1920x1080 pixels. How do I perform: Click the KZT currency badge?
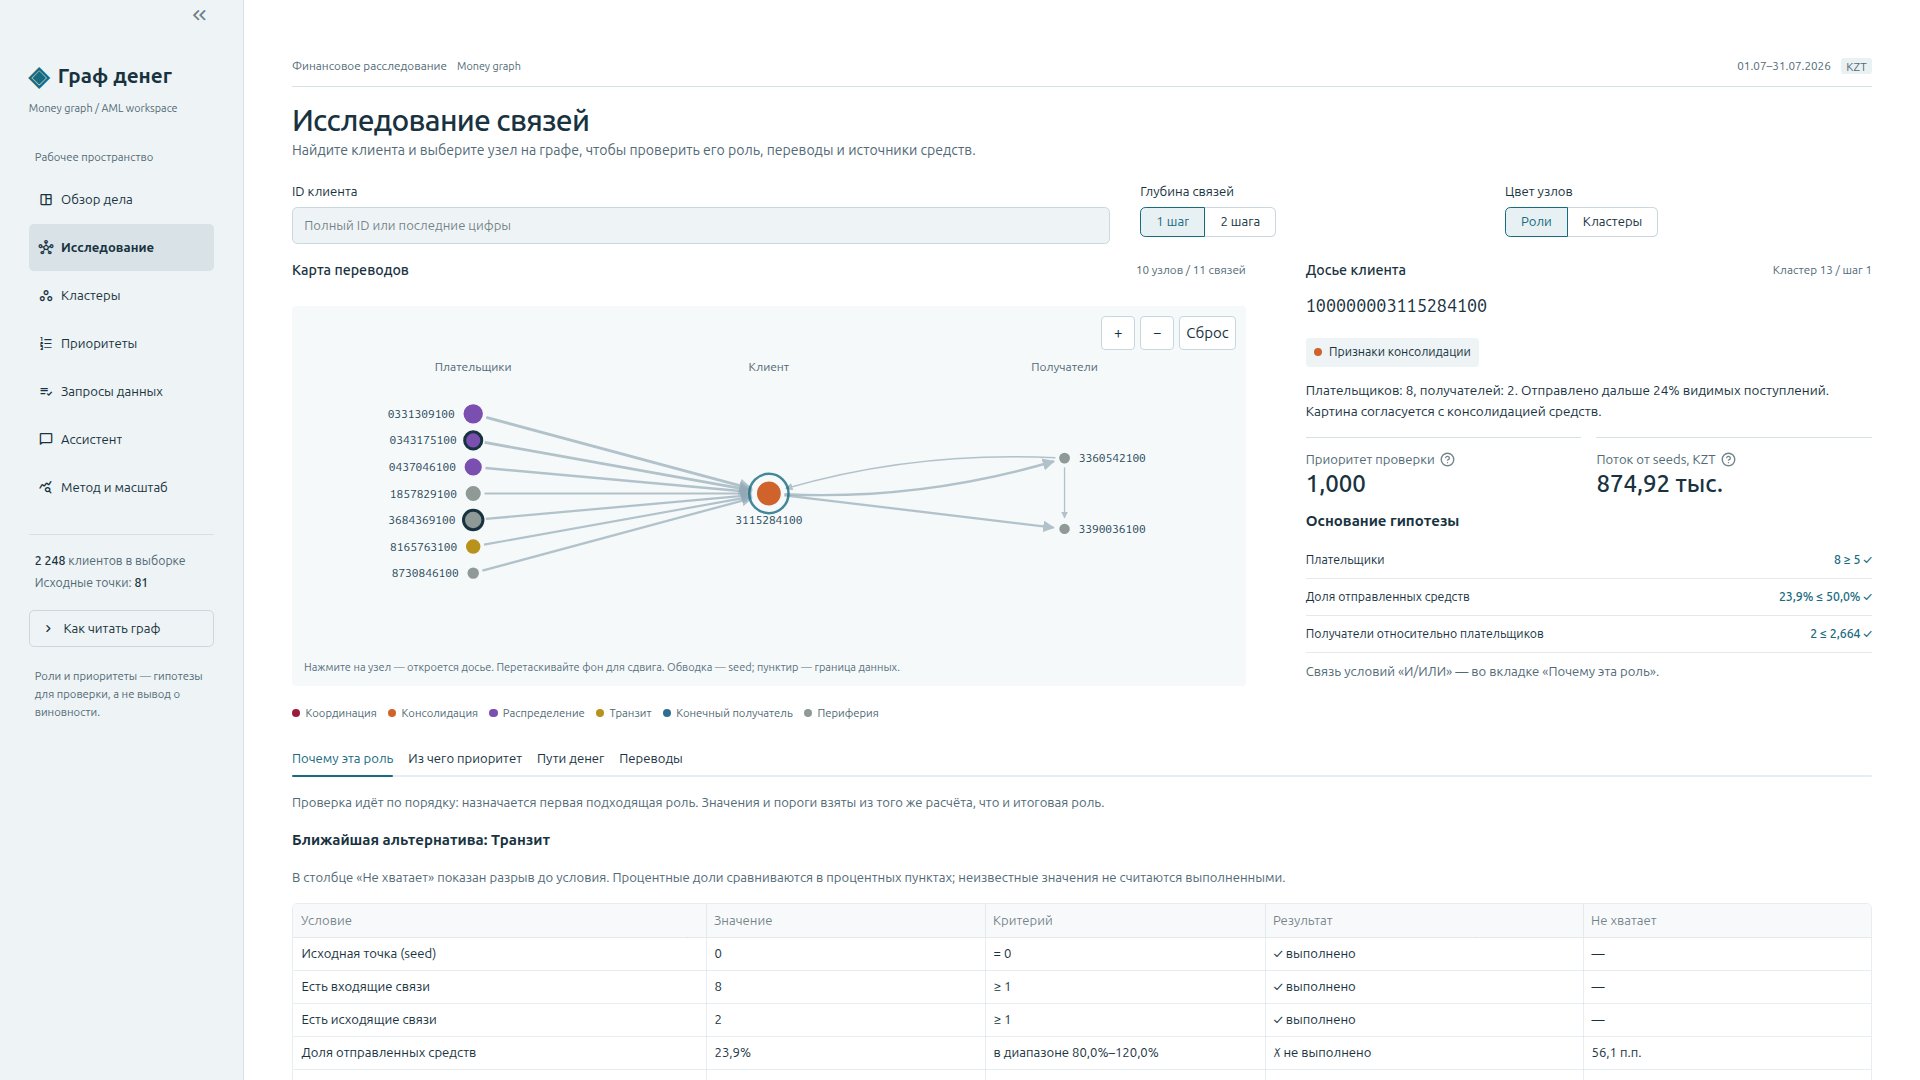[x=1856, y=67]
